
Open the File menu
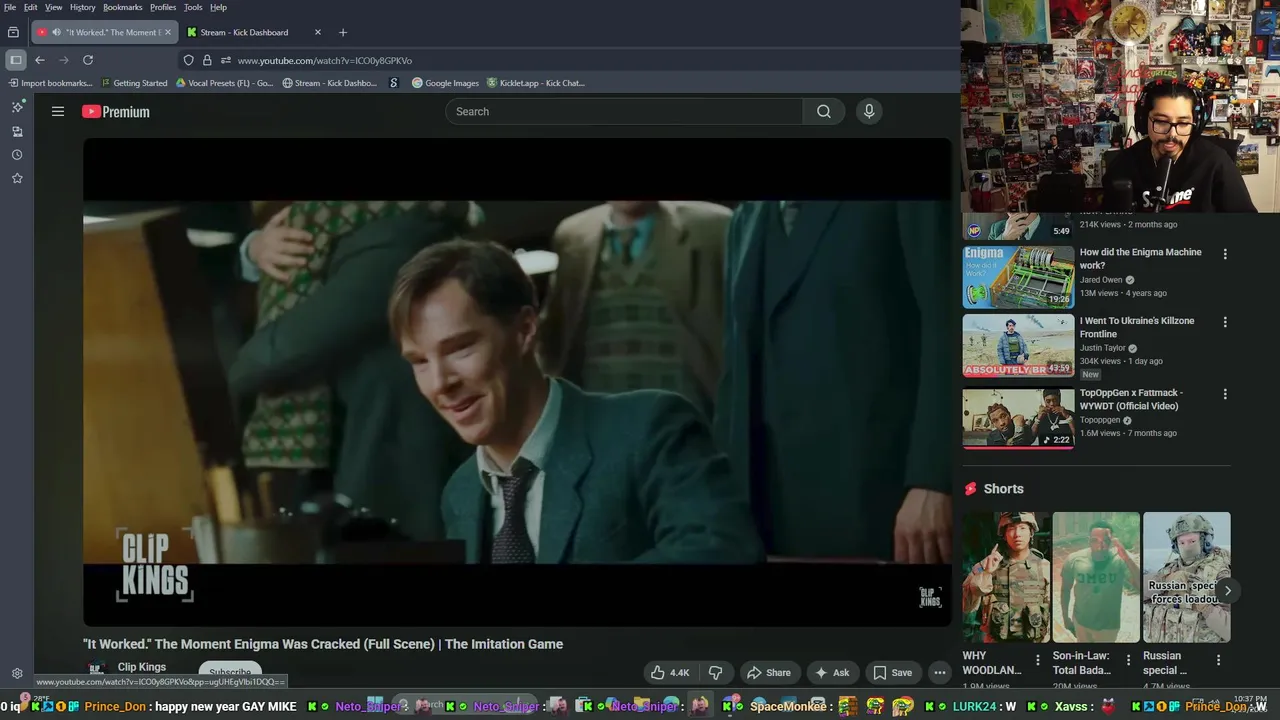tap(10, 7)
